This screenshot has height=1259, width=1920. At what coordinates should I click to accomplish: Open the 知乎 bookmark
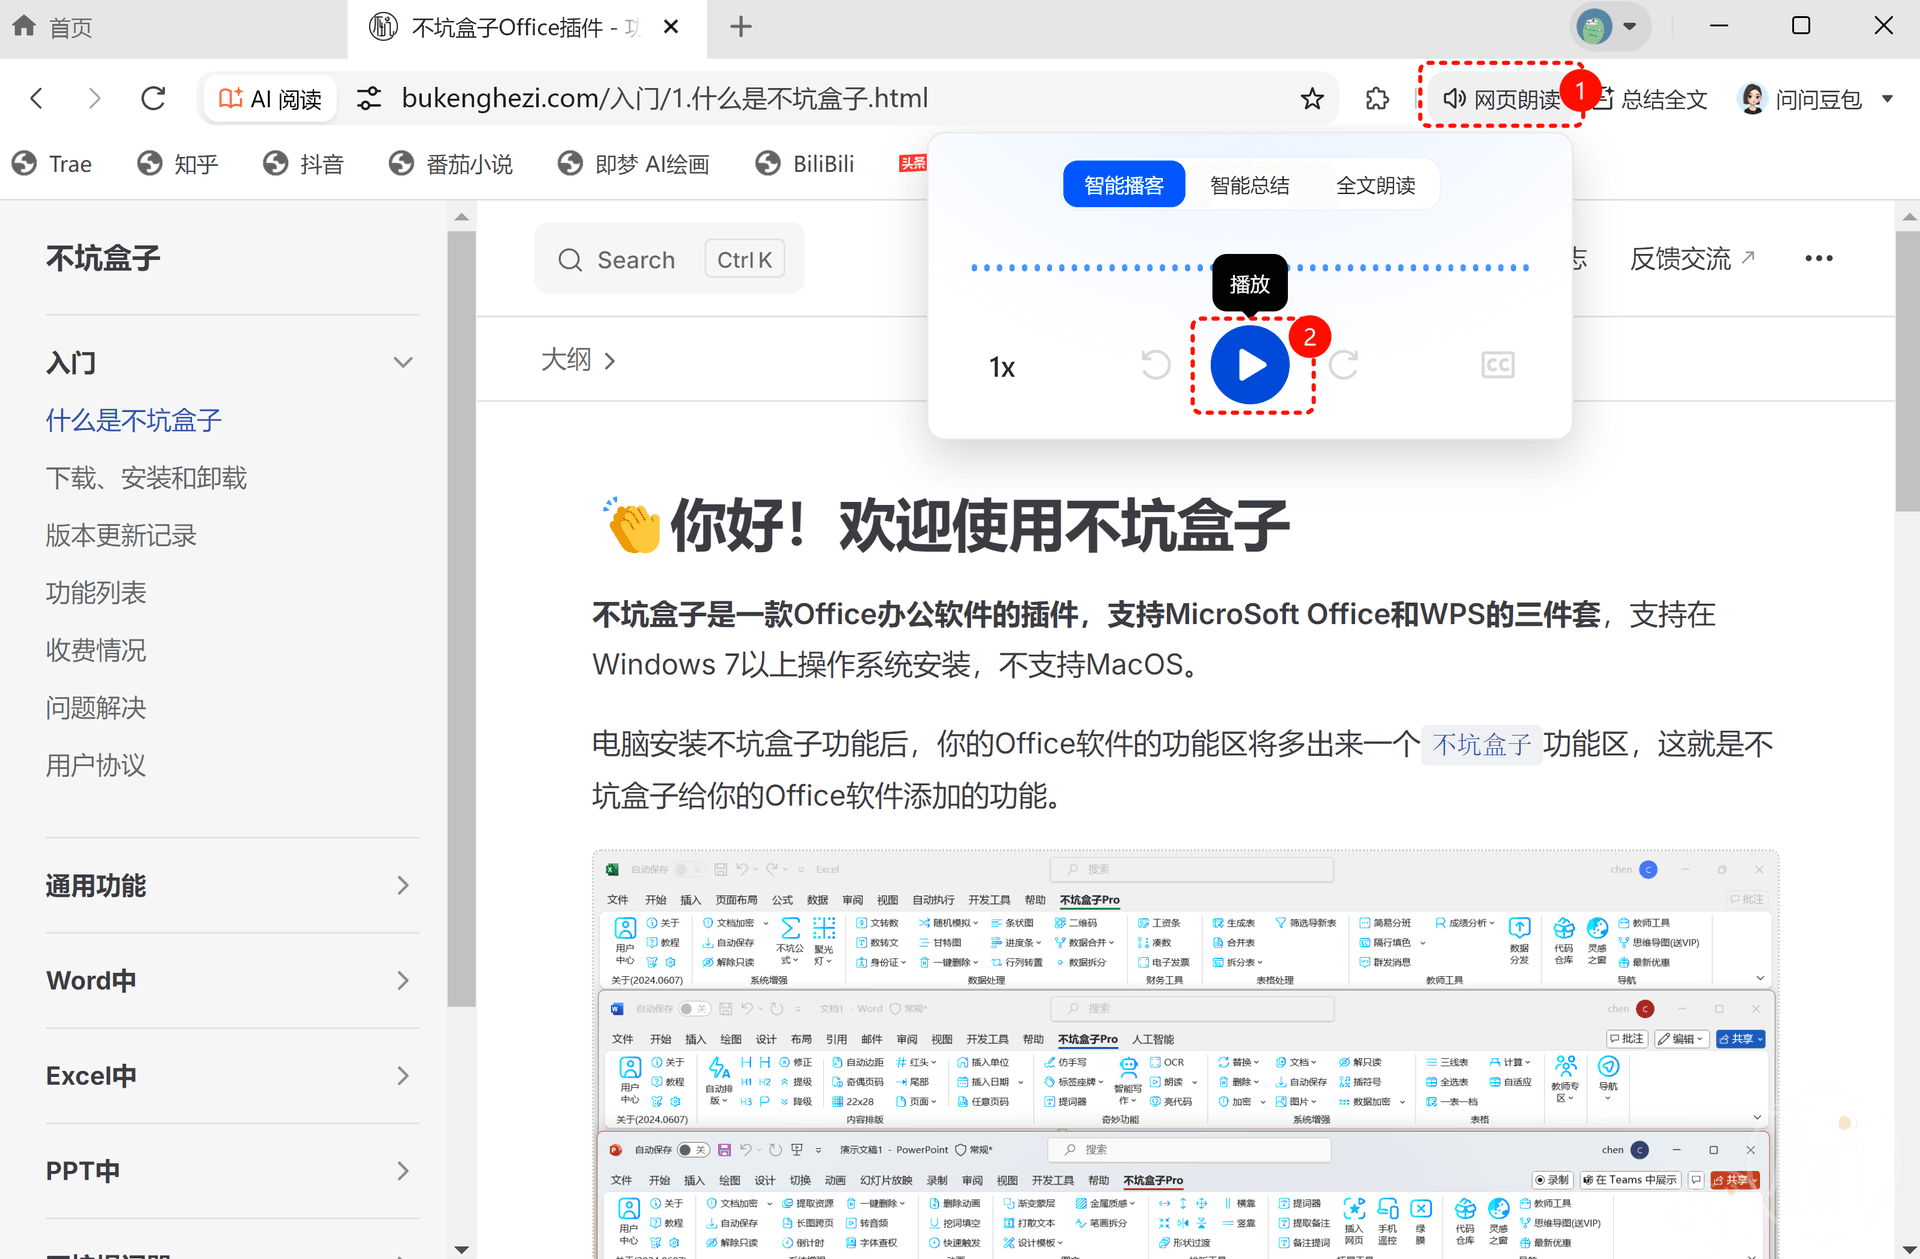click(178, 164)
